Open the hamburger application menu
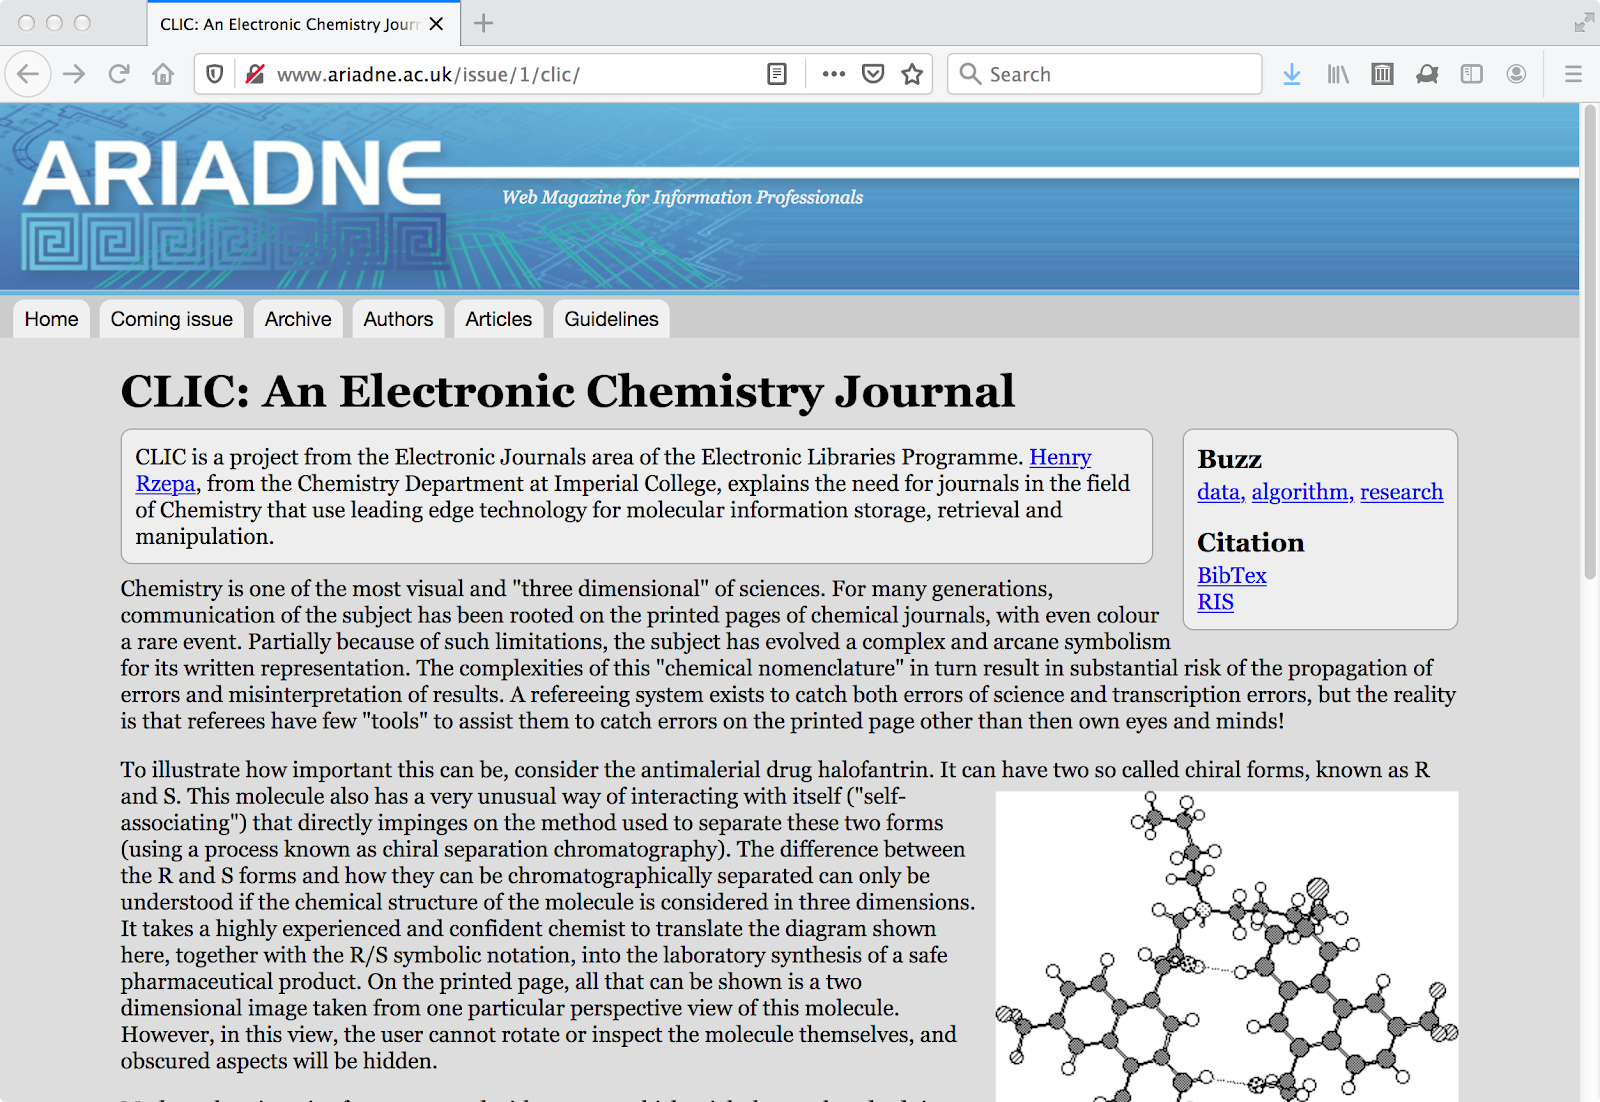Viewport: 1600px width, 1102px height. click(1573, 74)
